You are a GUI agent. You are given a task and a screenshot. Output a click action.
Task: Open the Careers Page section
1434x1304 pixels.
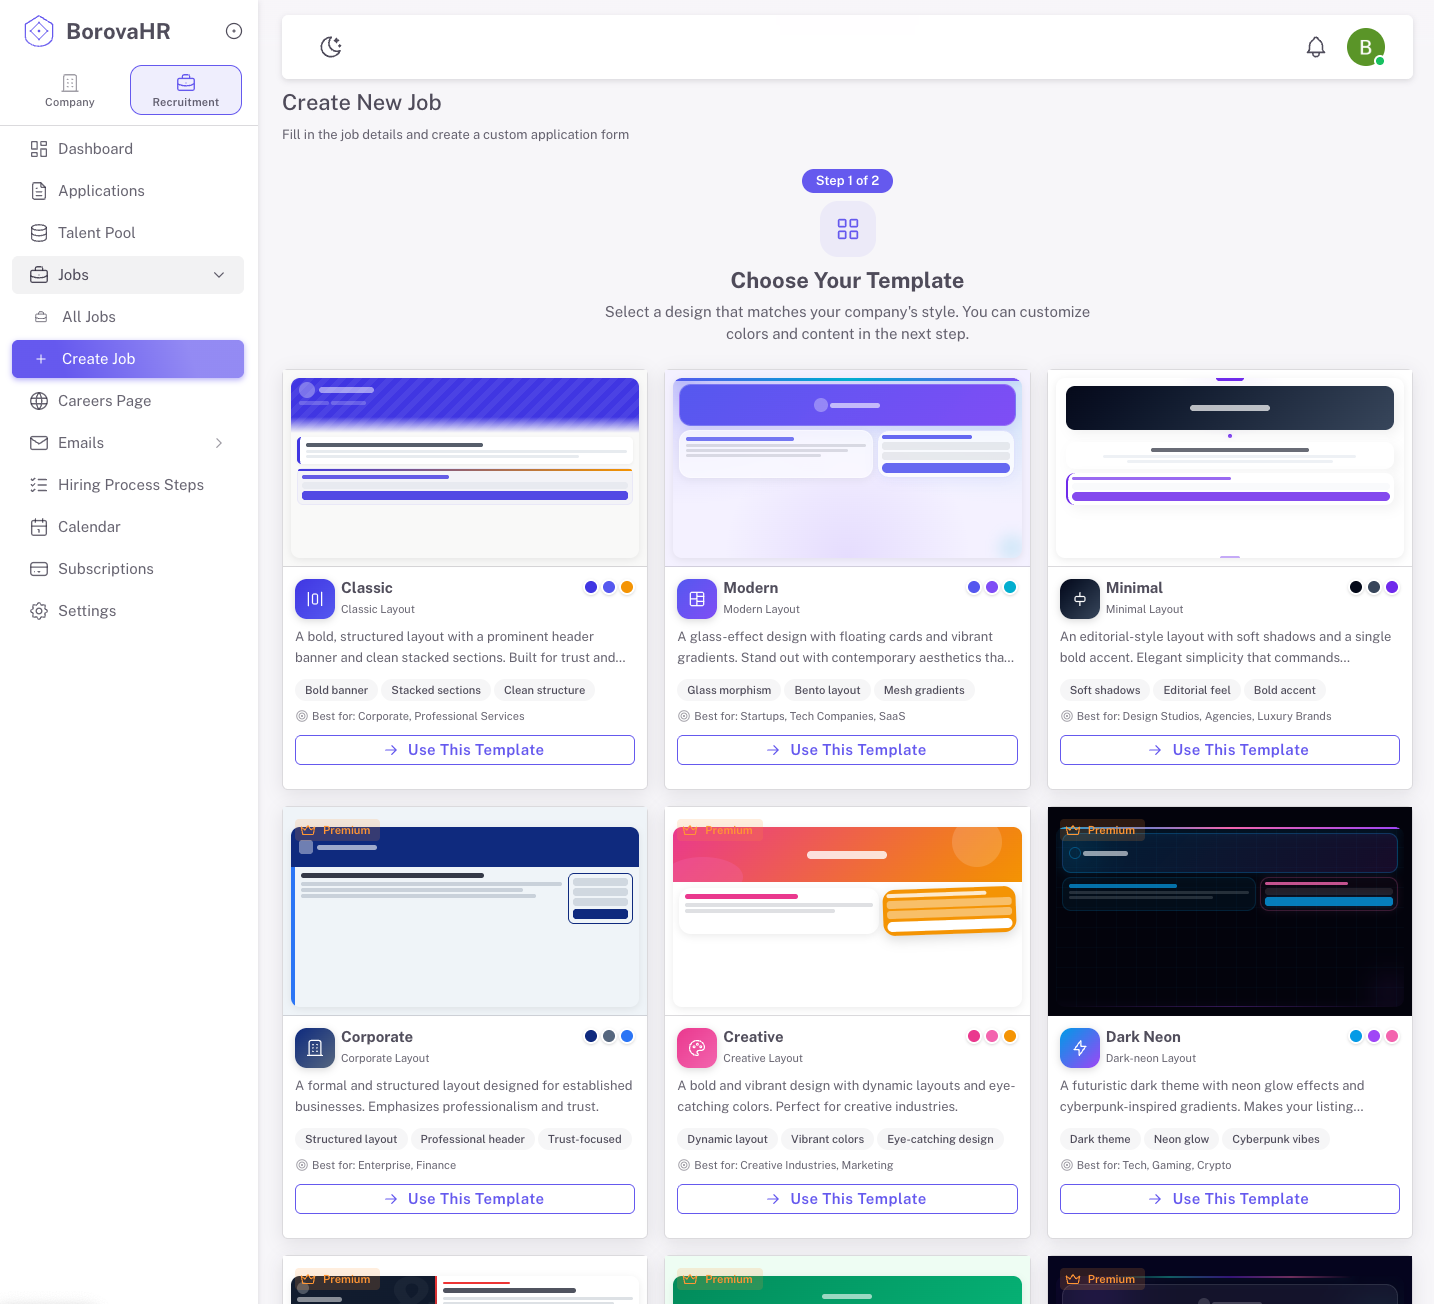(x=105, y=400)
